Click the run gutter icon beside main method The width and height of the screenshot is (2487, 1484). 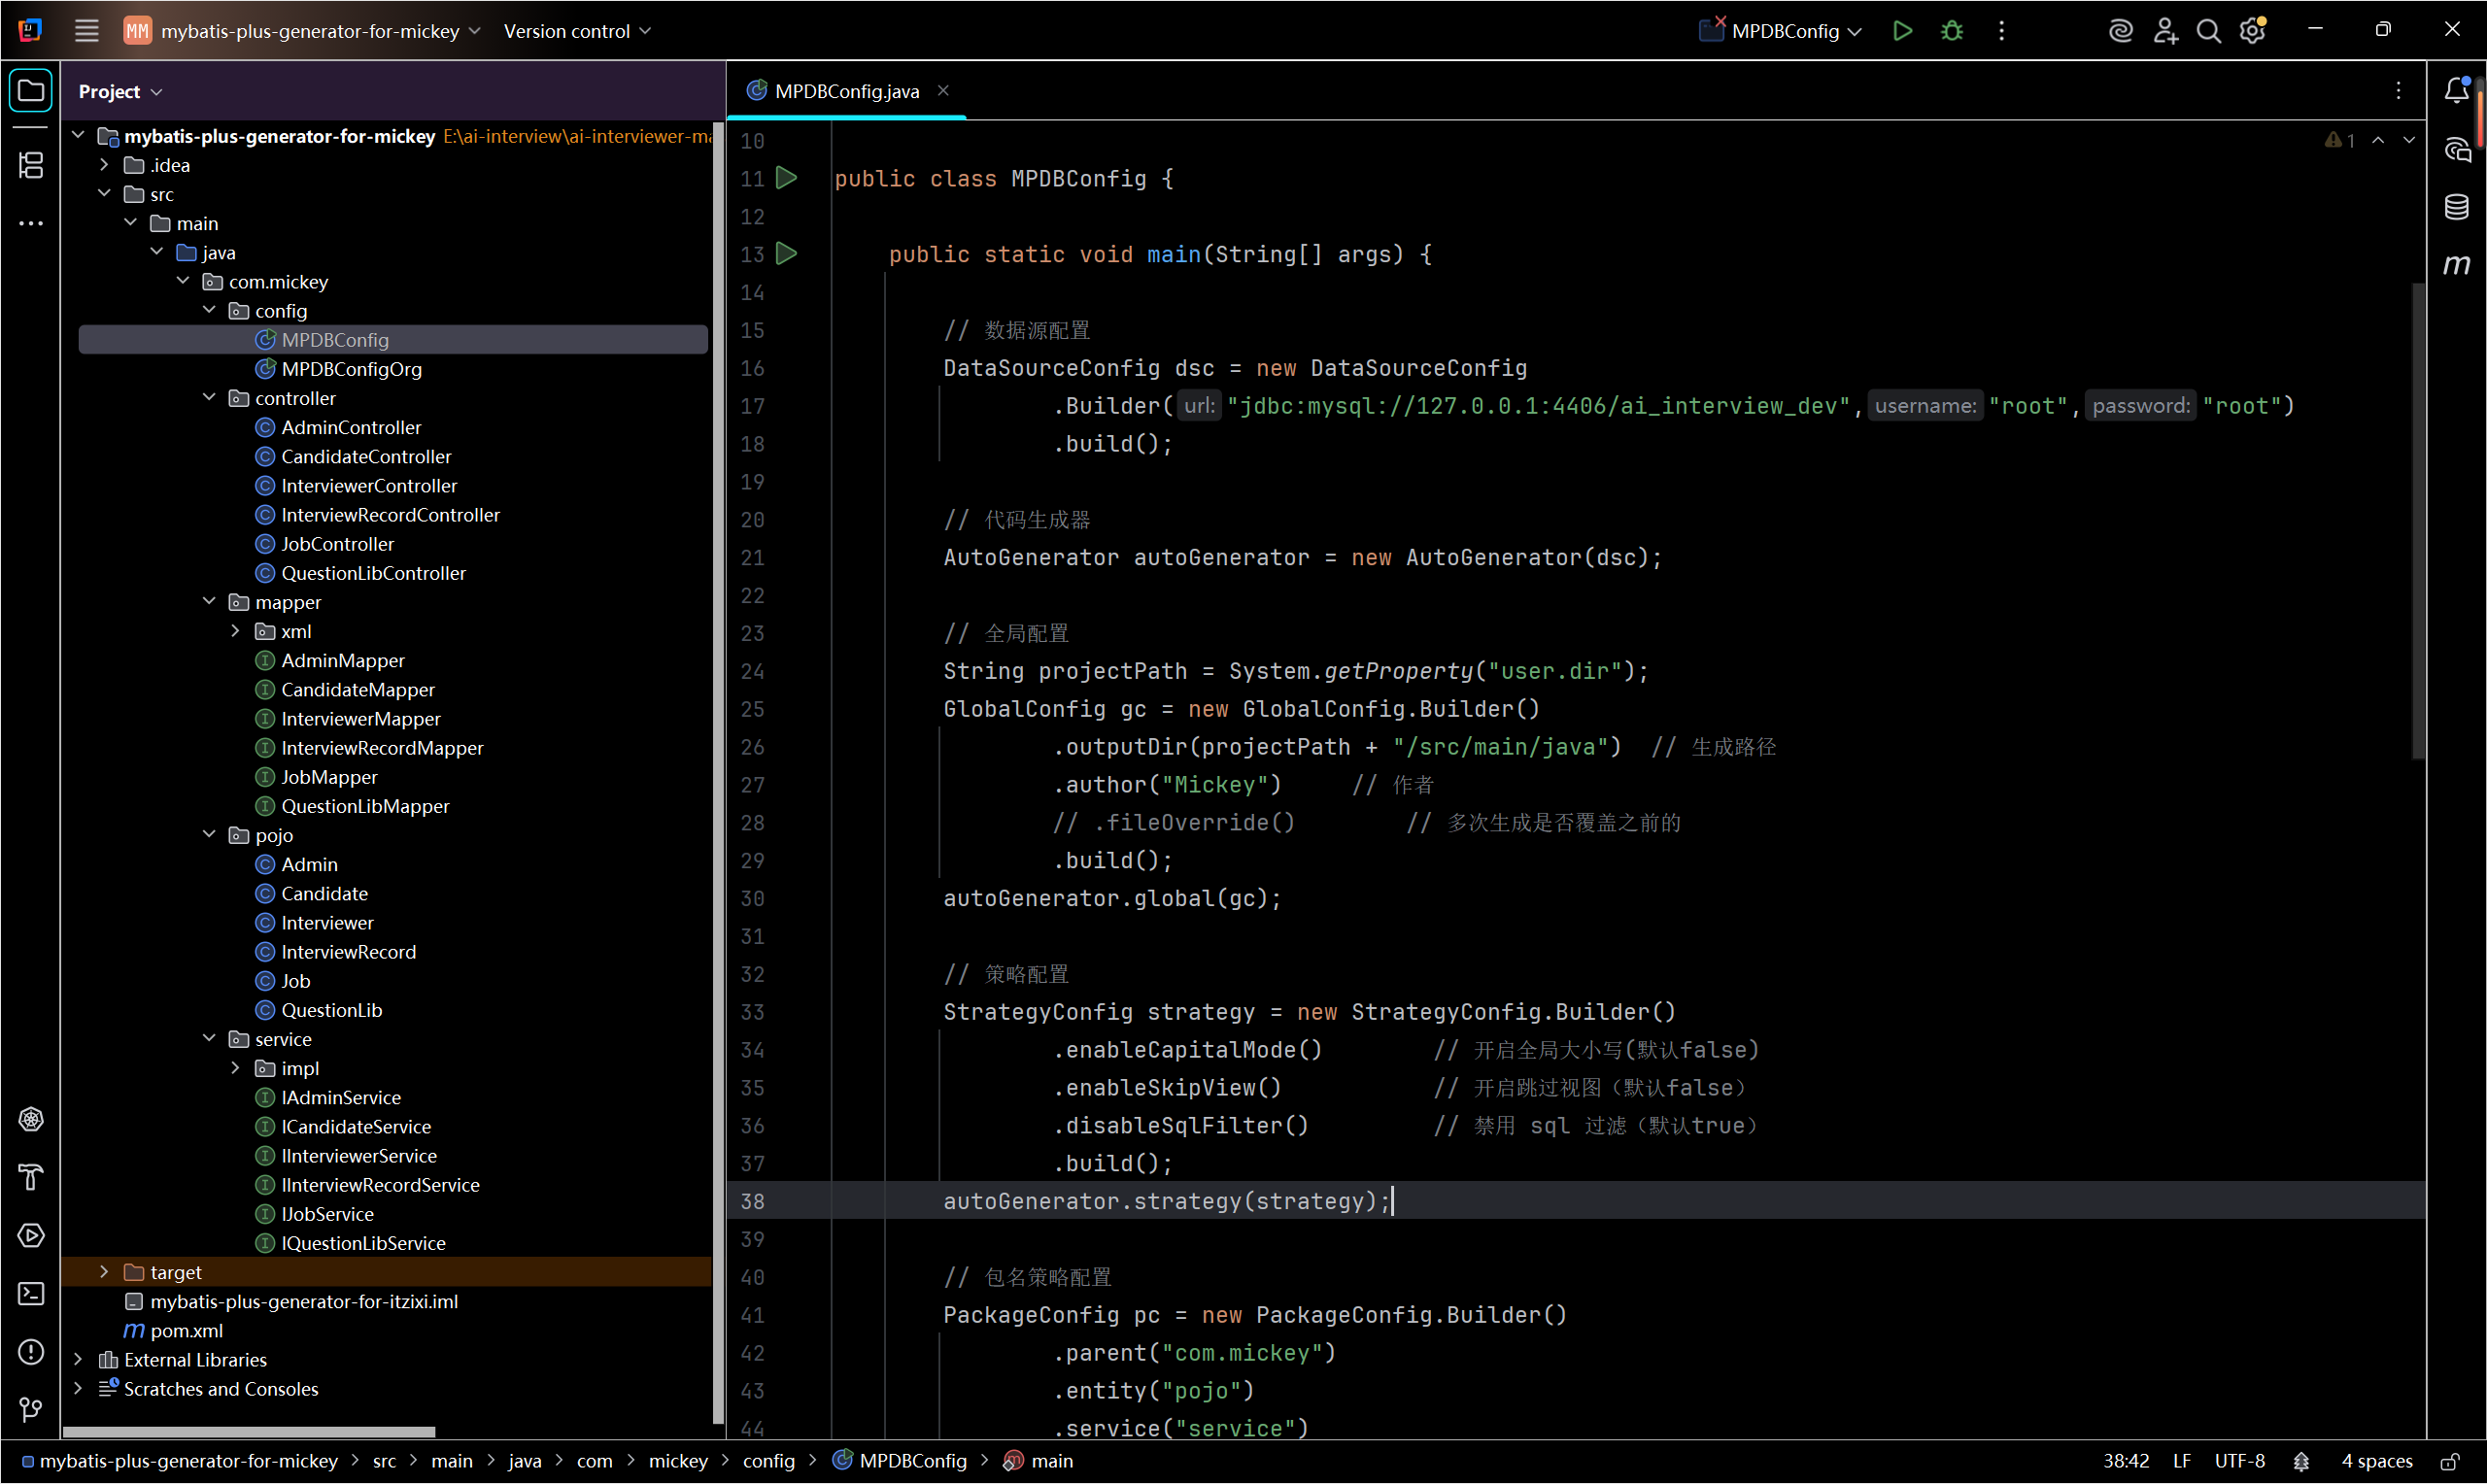[787, 254]
